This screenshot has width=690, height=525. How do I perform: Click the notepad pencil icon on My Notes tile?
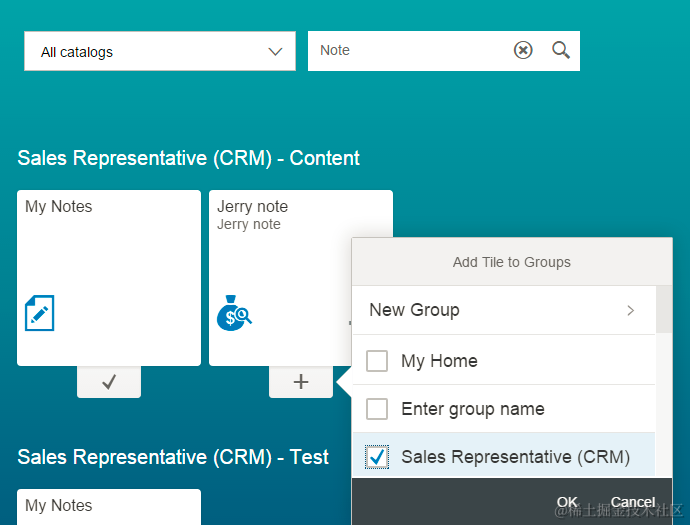[x=40, y=313]
